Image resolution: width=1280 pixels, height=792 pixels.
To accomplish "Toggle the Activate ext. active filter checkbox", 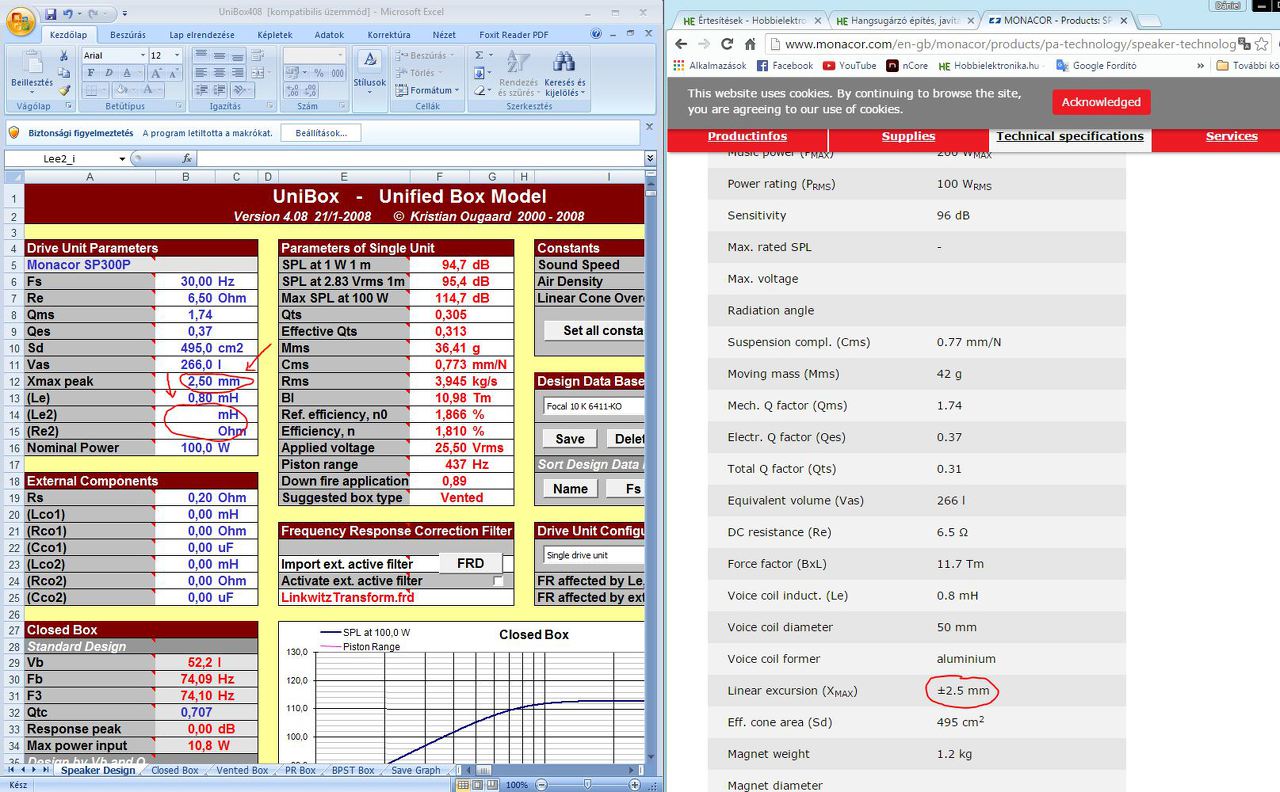I will tap(498, 580).
